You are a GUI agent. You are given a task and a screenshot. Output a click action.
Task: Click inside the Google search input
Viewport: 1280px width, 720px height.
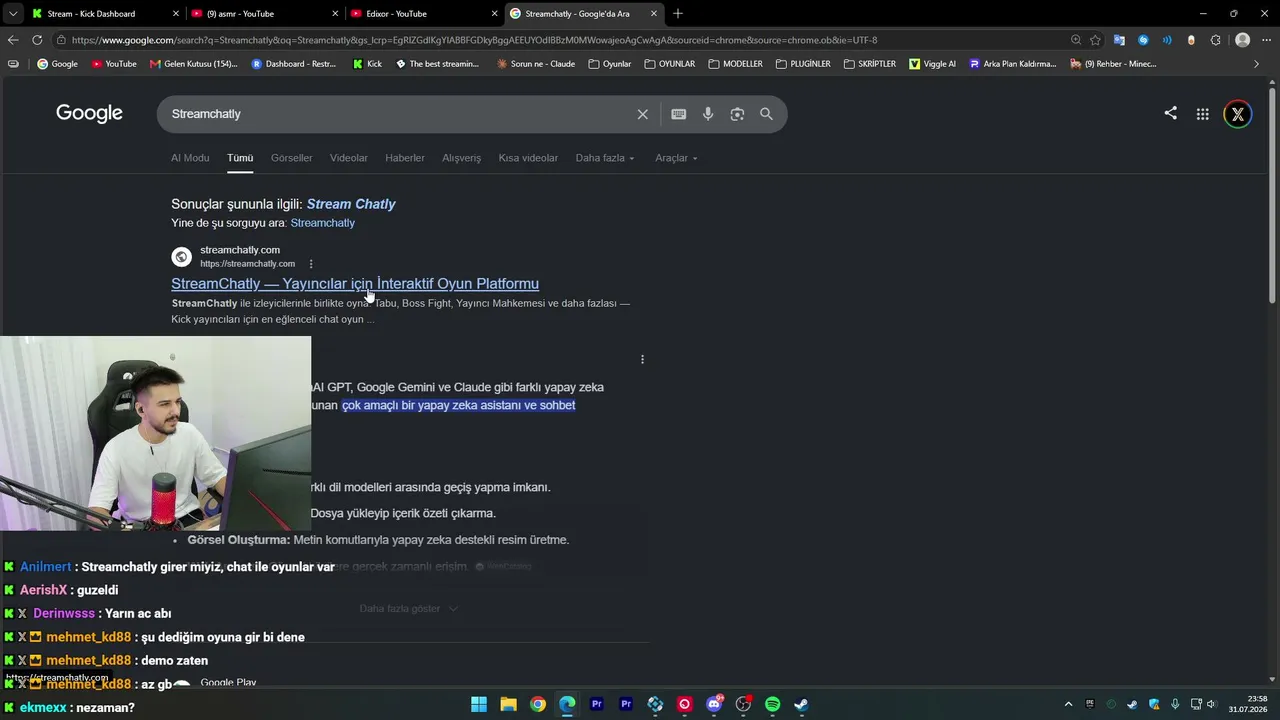(398, 114)
